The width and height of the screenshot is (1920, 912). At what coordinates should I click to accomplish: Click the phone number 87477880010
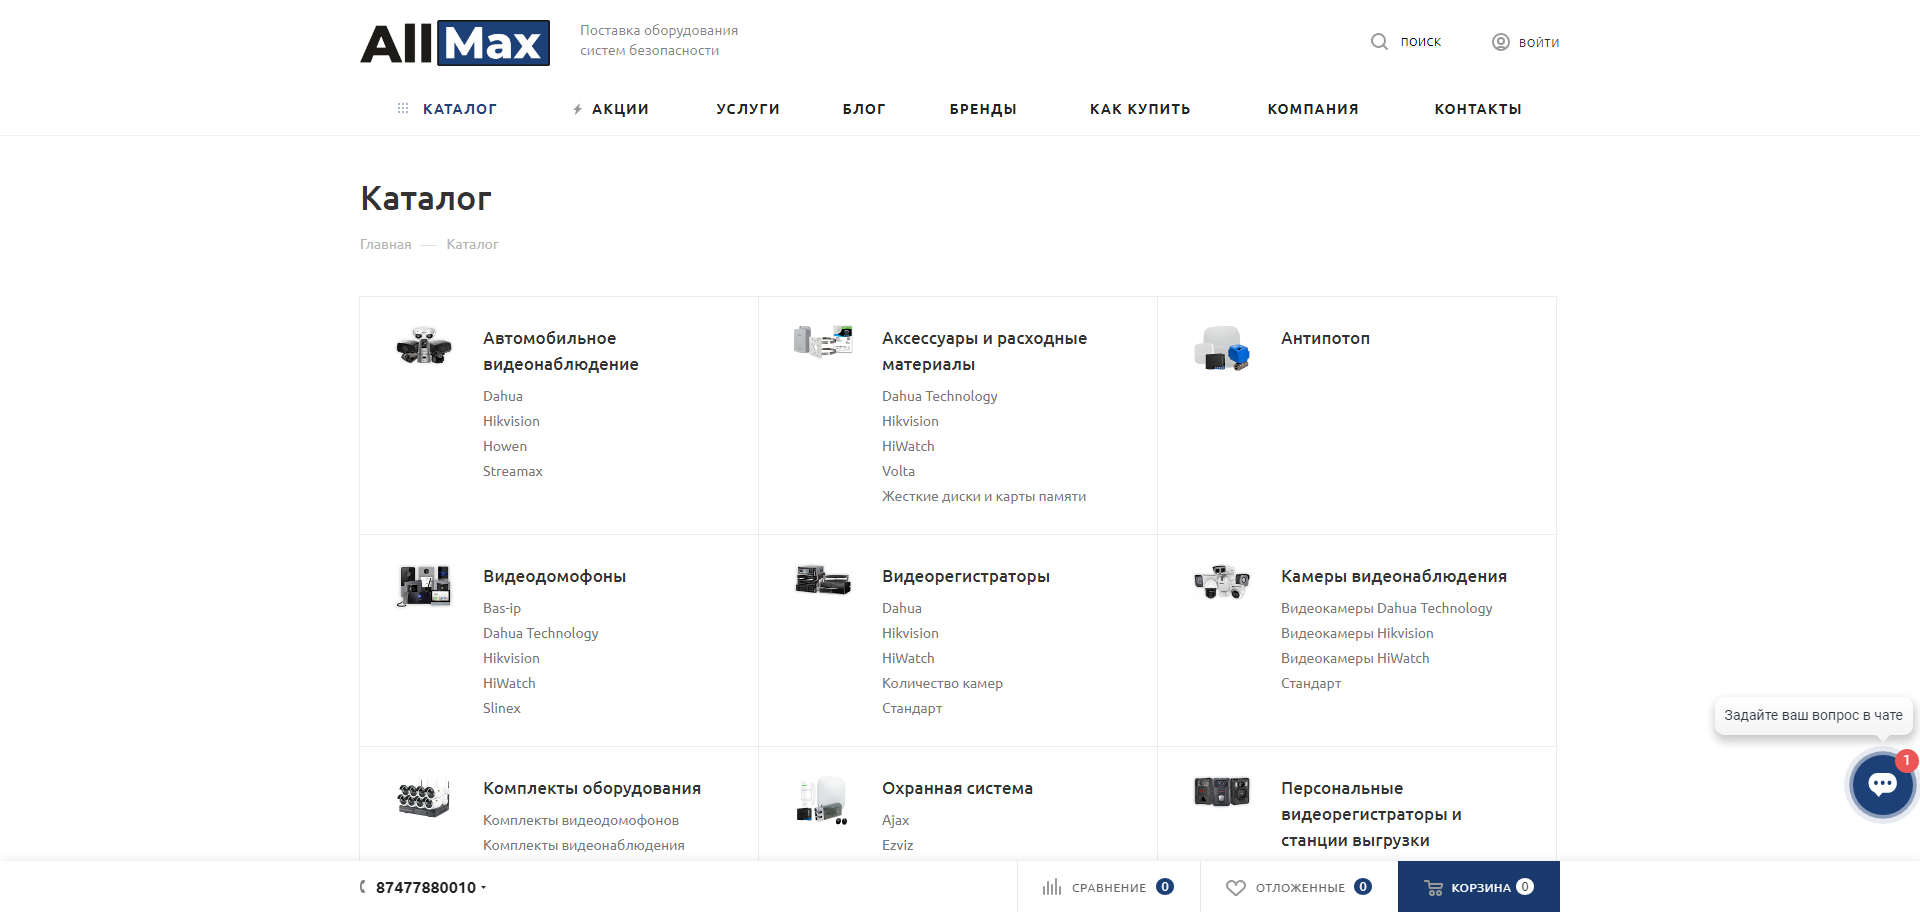tap(426, 887)
